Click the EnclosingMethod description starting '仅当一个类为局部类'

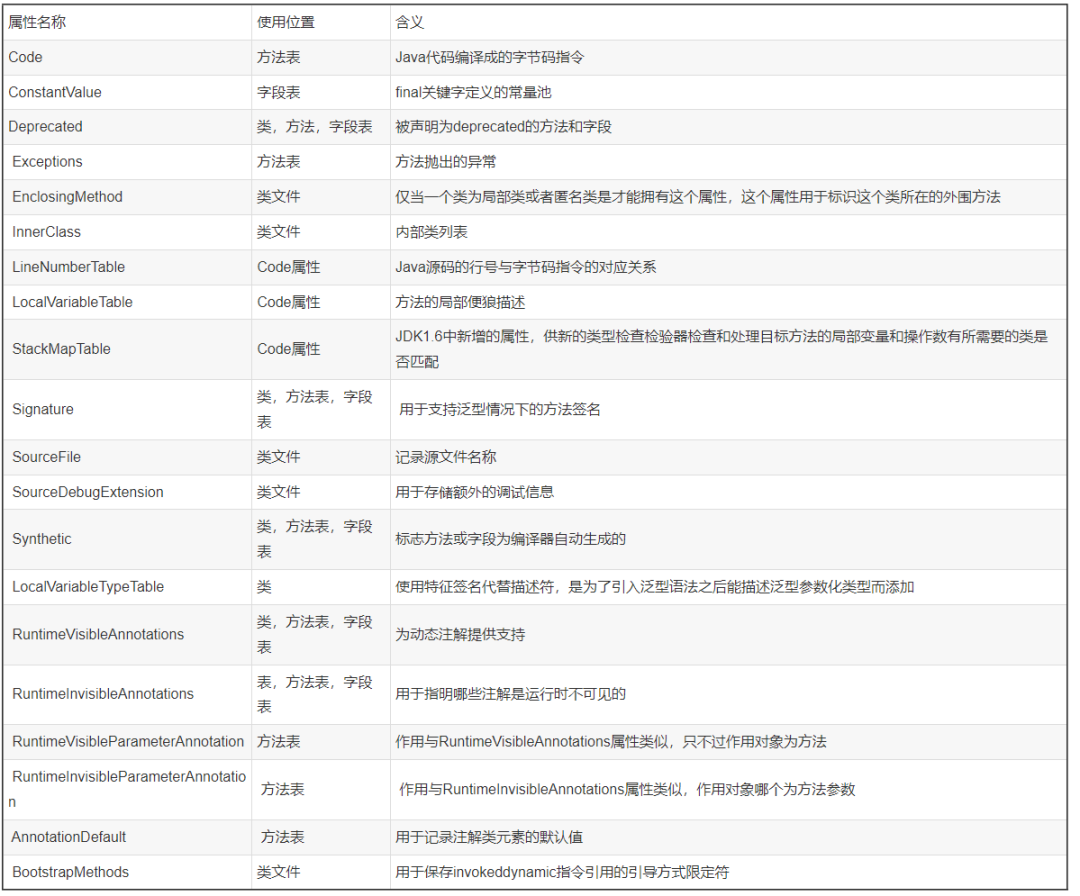pyautogui.click(x=697, y=197)
